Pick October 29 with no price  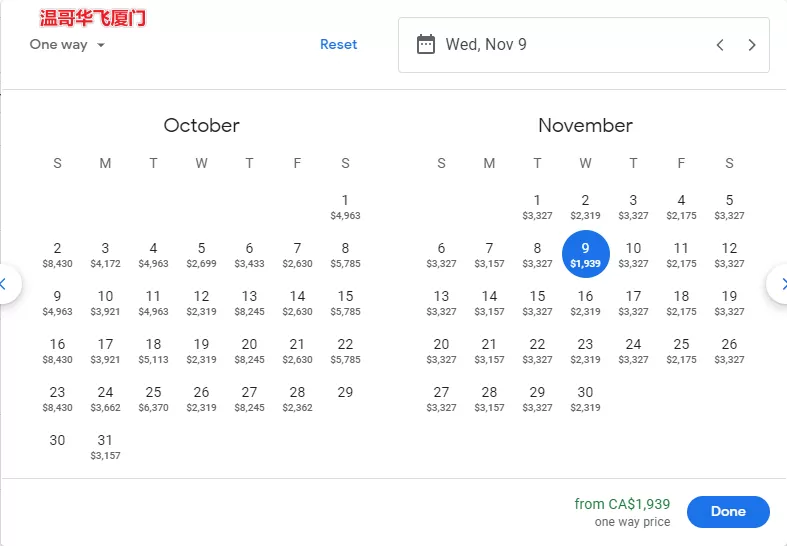coord(345,392)
